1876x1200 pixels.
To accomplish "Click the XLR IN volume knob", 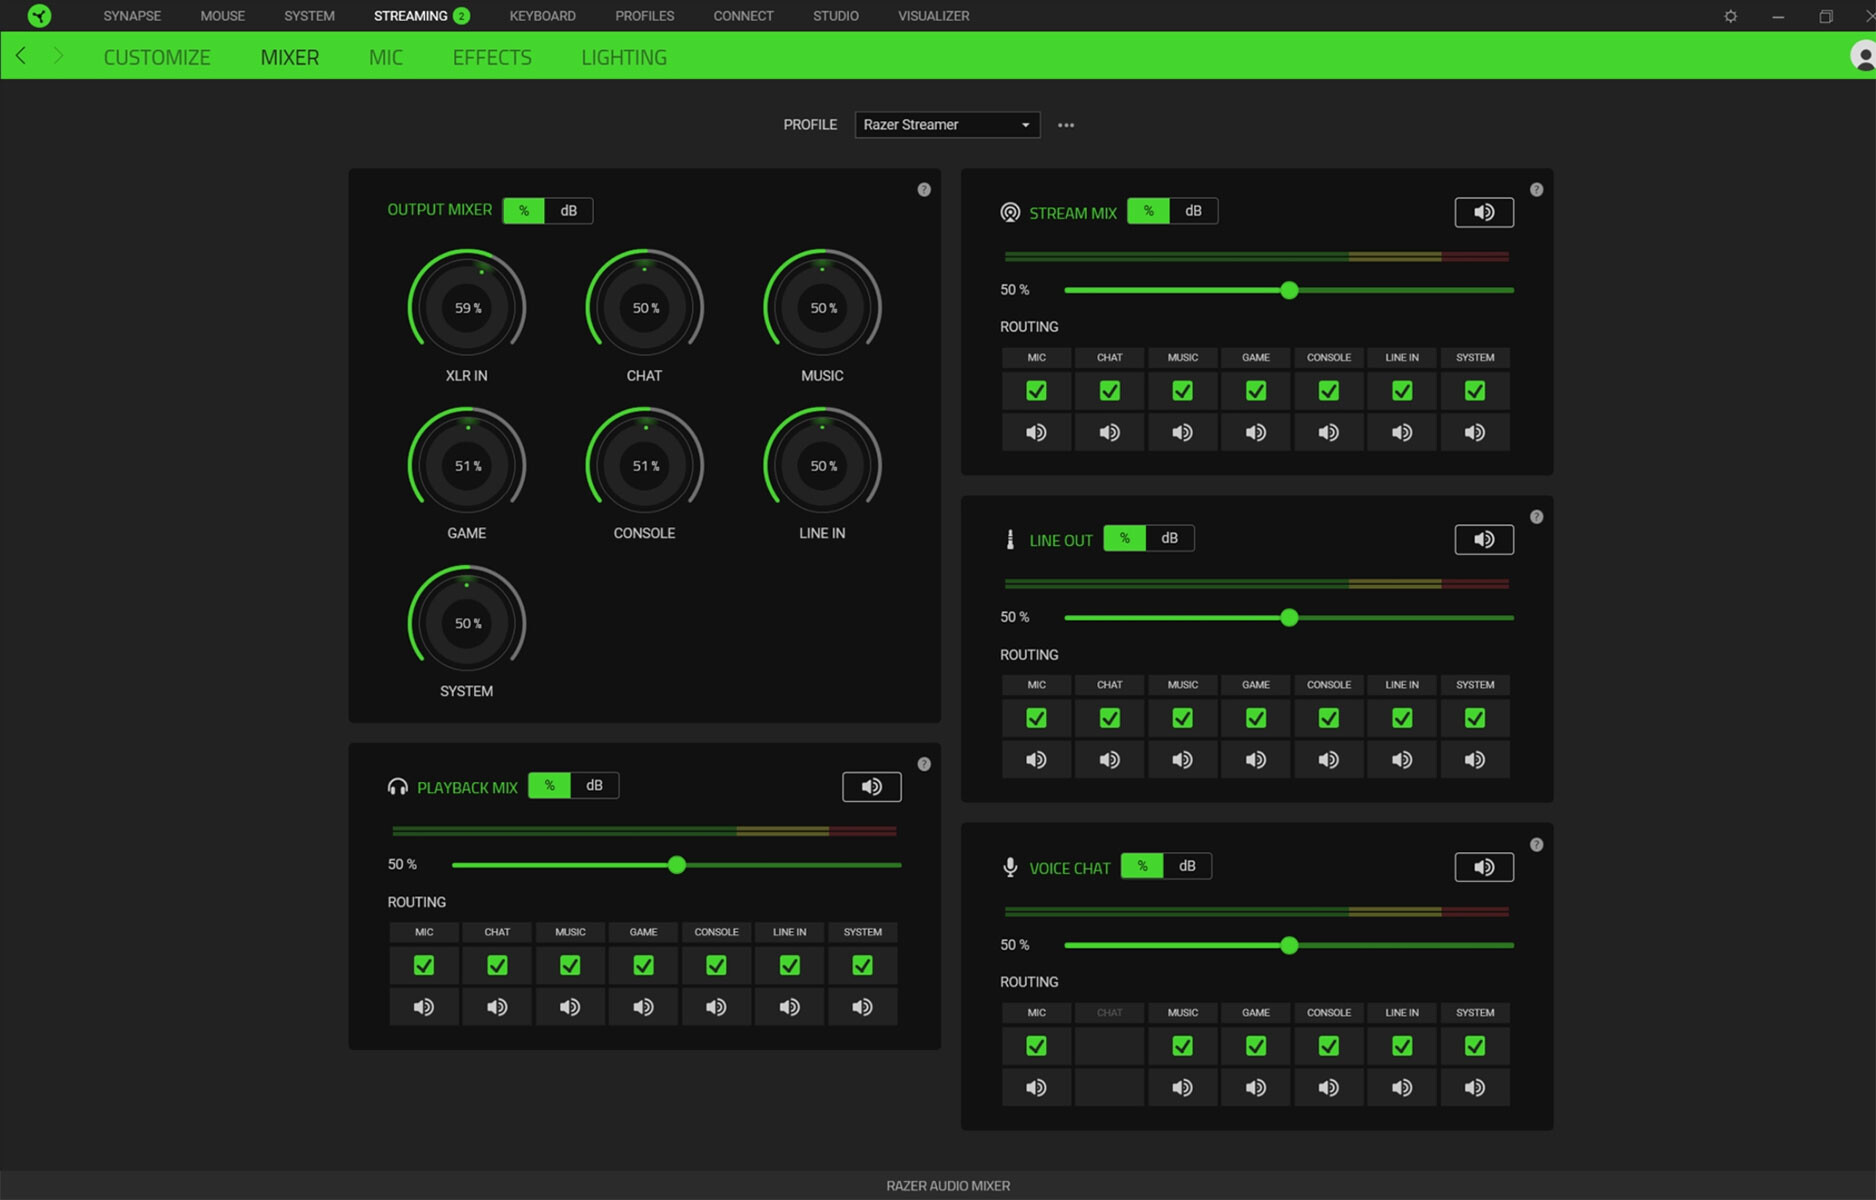I will [466, 307].
